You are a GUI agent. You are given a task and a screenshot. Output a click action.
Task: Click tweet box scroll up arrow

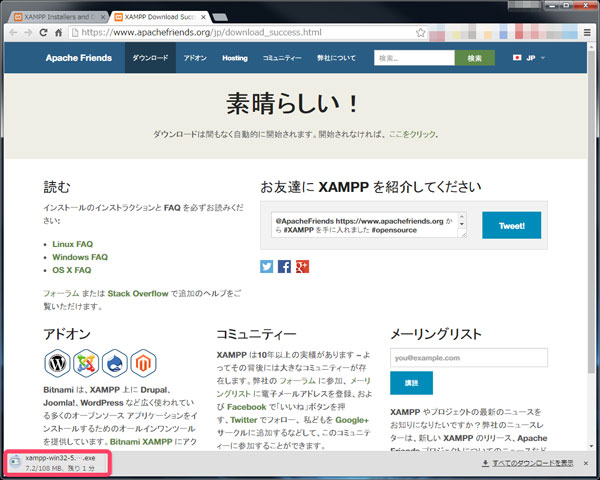point(462,217)
